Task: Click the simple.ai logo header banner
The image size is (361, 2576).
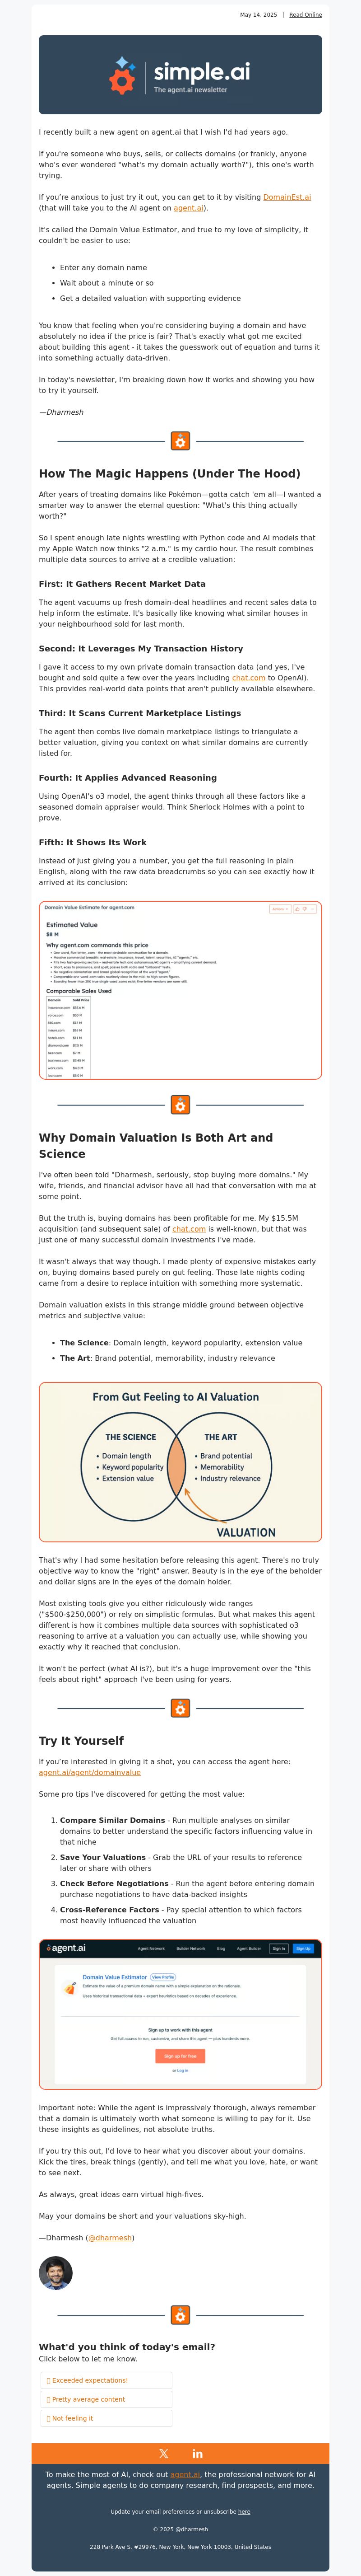Action: click(180, 75)
